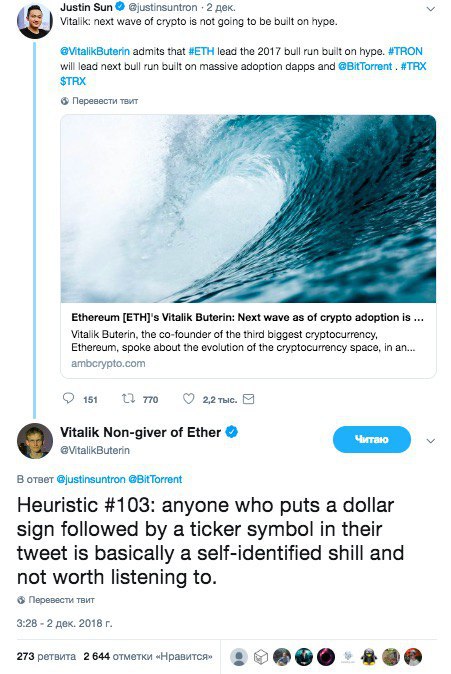This screenshot has height=674, width=451.
Task: Click Vitalik Buterin's profile avatar
Action: click(x=34, y=441)
